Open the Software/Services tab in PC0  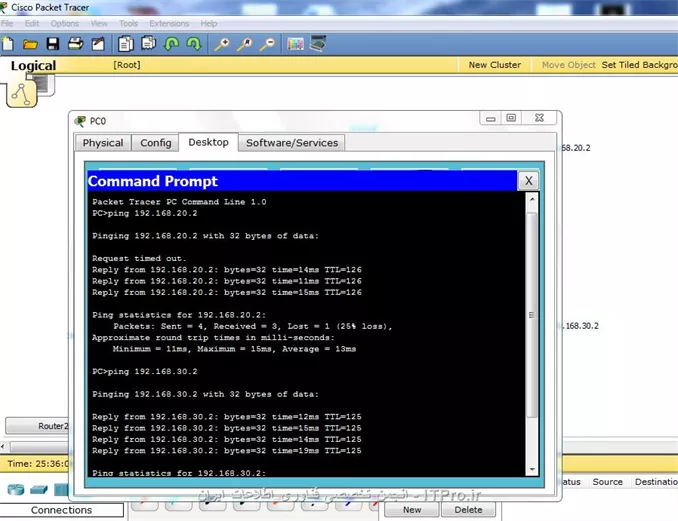point(292,143)
